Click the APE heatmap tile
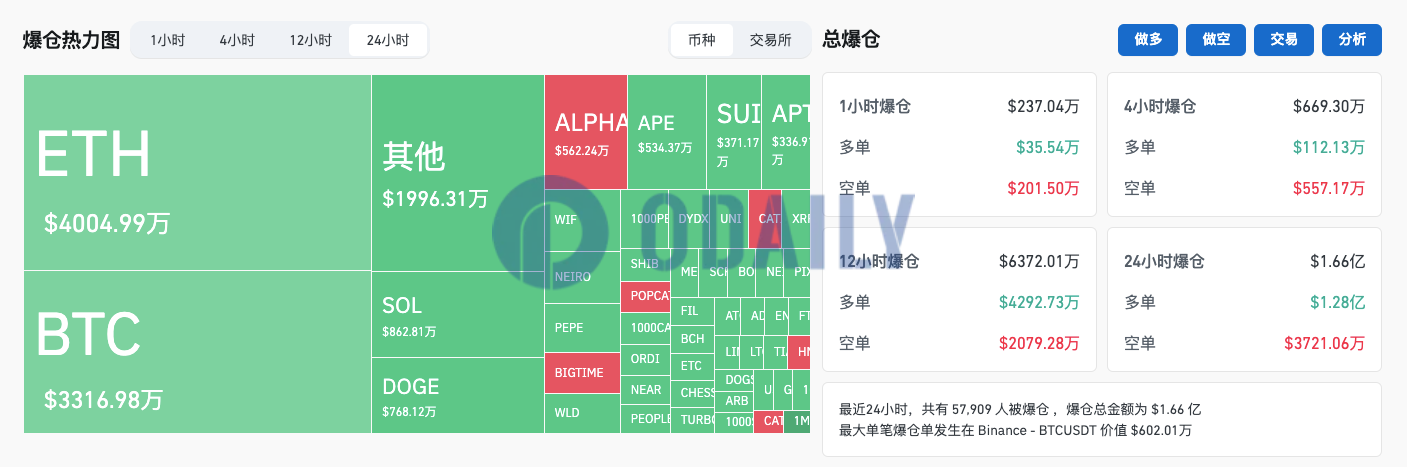 coord(666,132)
